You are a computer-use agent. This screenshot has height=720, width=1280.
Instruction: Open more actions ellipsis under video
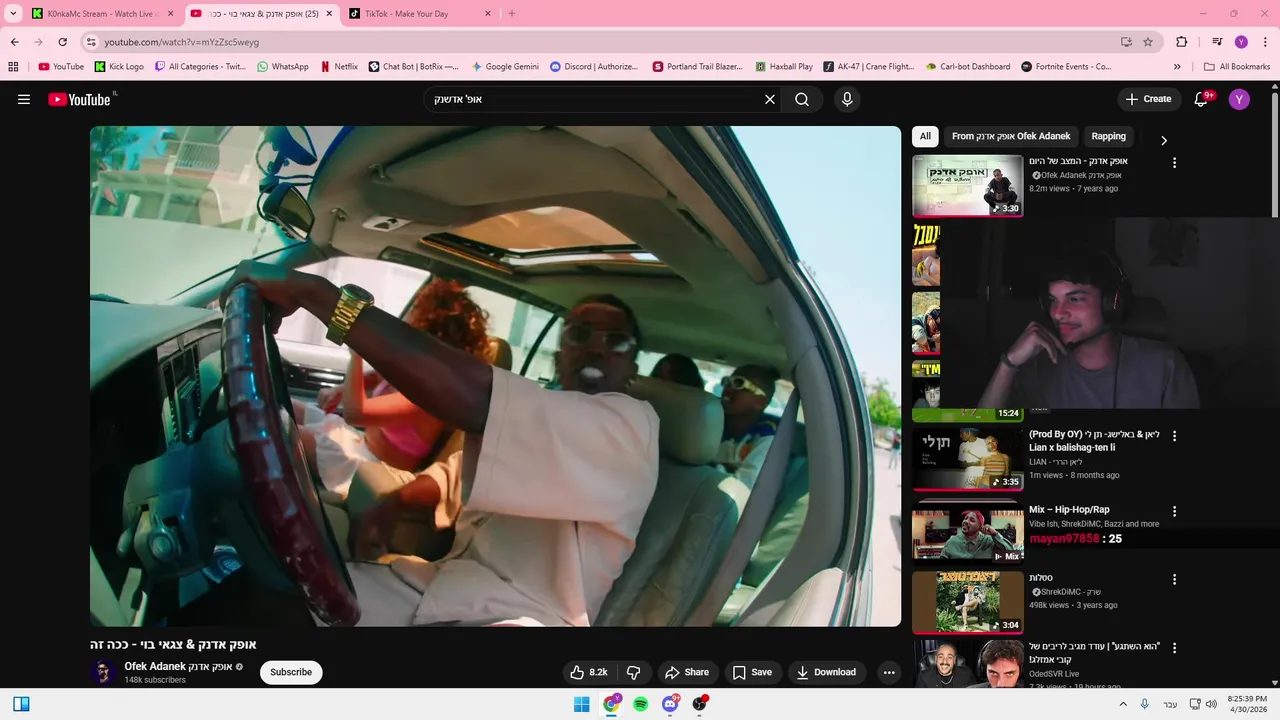889,672
